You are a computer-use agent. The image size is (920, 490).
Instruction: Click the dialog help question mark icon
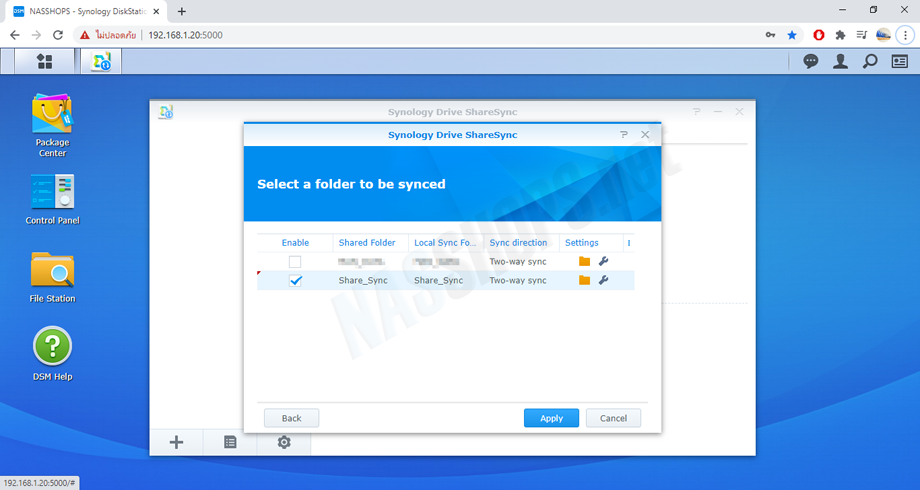click(624, 134)
